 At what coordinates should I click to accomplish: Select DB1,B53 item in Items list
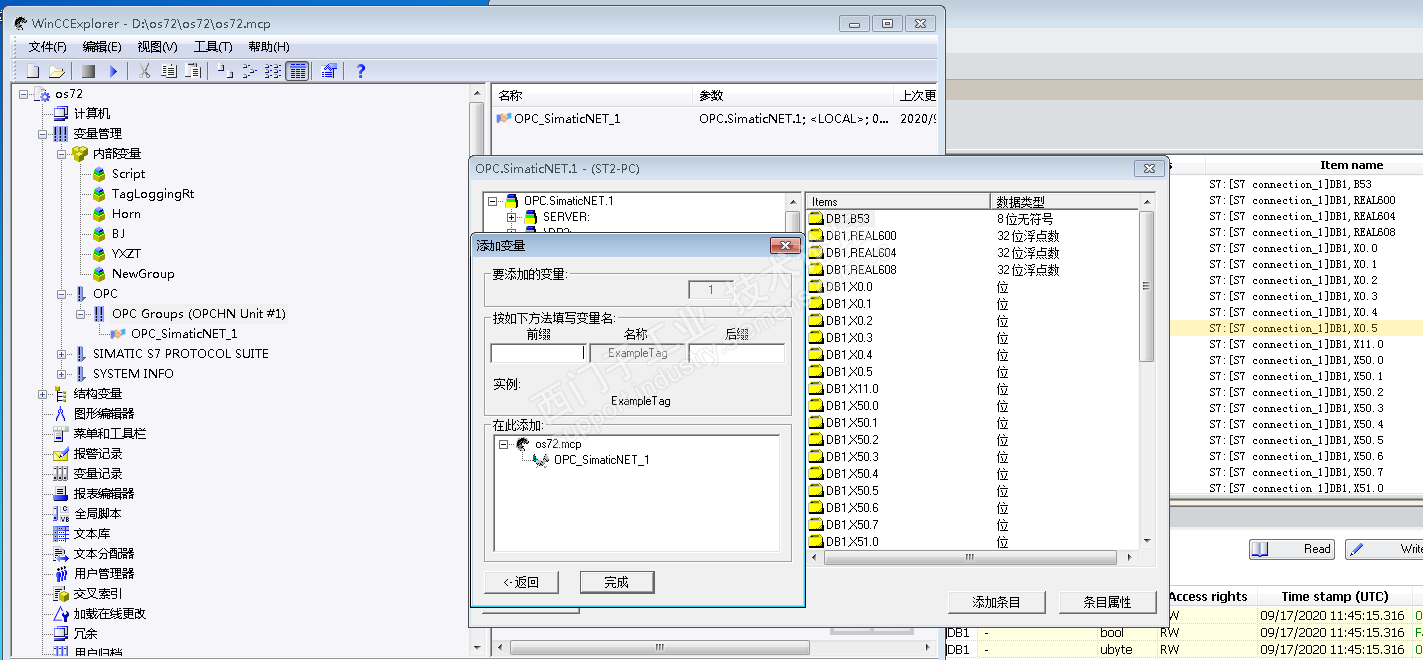tap(848, 219)
